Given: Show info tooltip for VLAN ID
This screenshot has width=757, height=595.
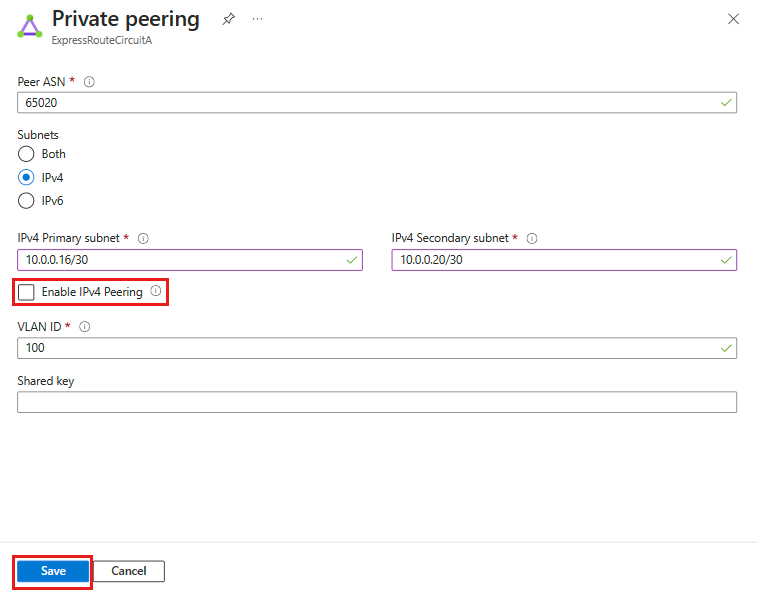Looking at the screenshot, I should coord(85,326).
